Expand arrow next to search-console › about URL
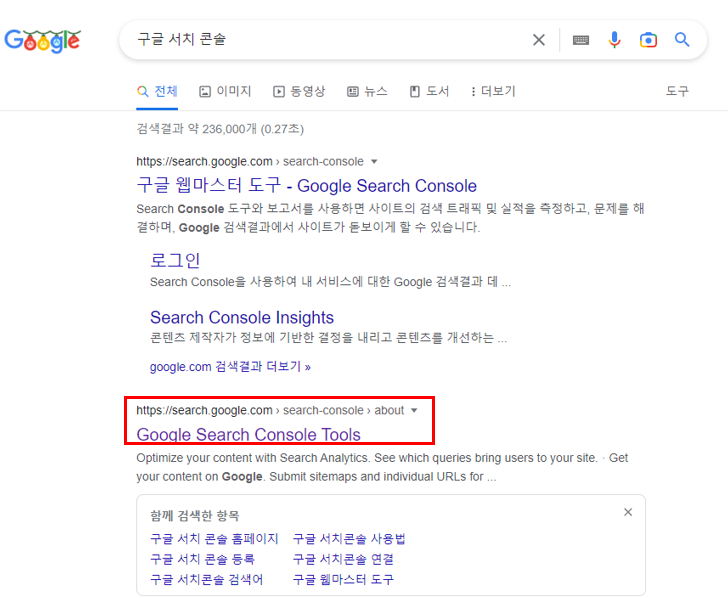 [414, 410]
